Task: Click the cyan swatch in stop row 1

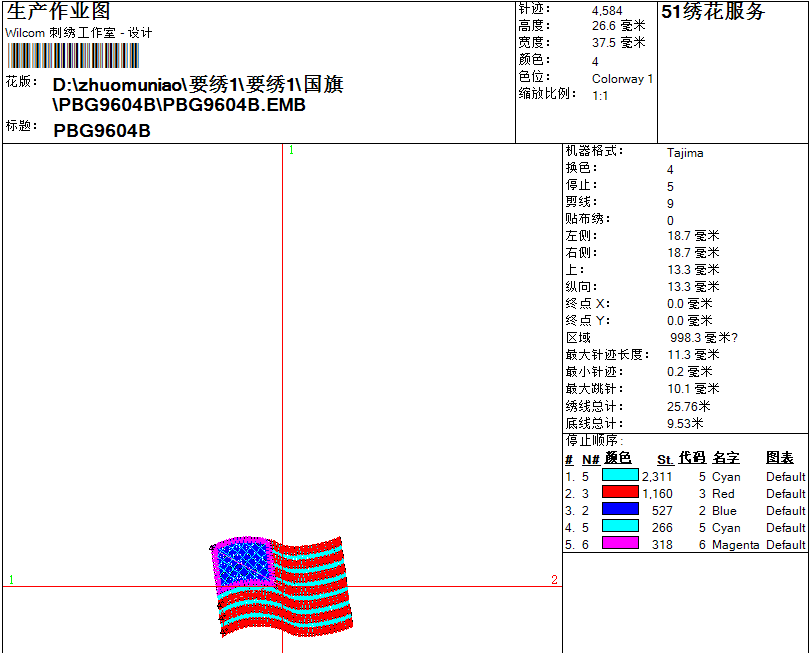Action: 620,475
